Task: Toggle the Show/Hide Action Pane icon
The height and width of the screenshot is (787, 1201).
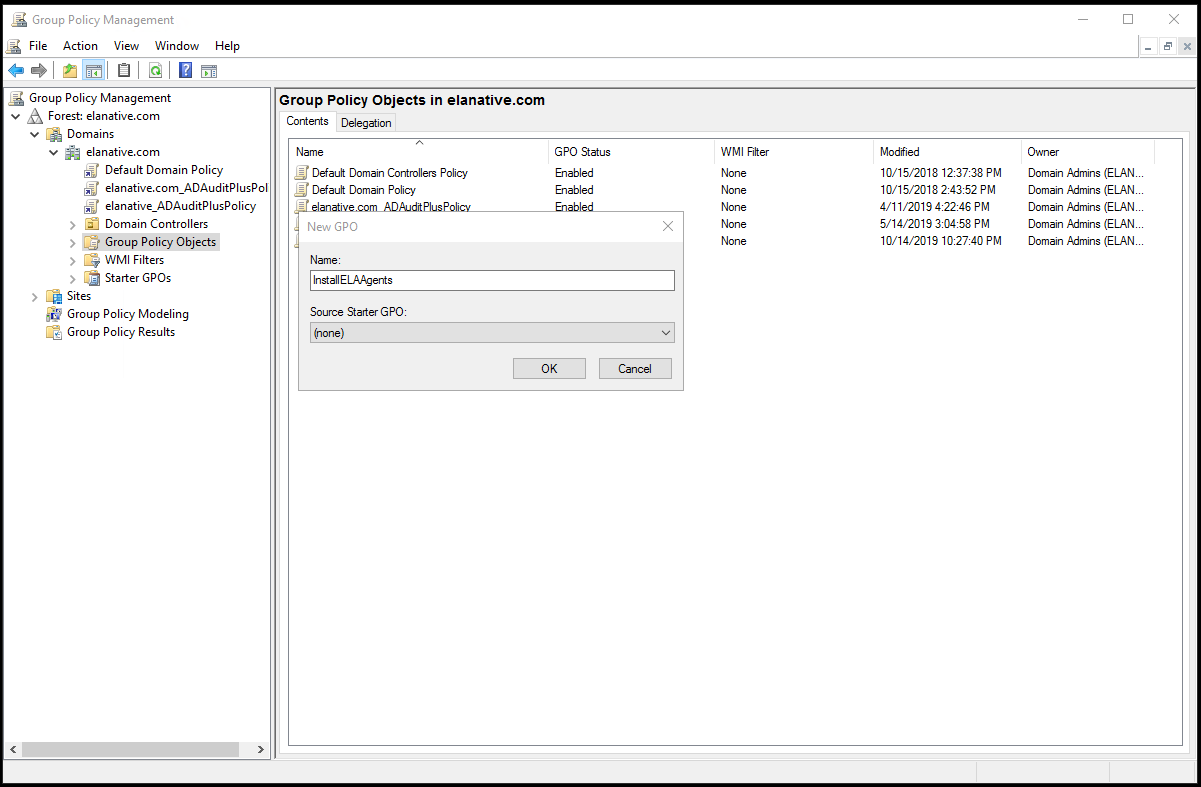Action: click(209, 70)
